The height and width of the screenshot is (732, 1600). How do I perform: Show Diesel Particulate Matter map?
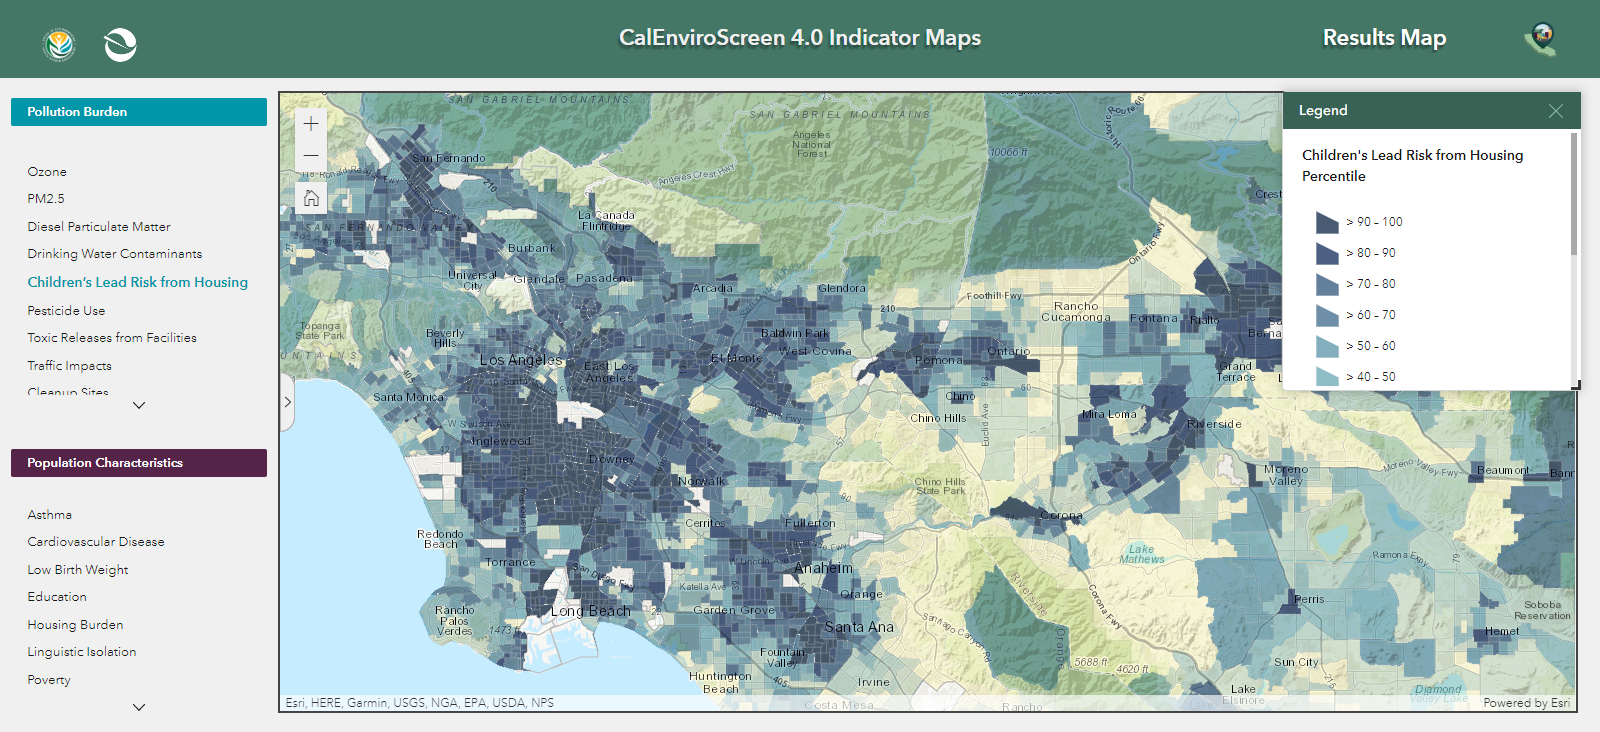tap(99, 227)
